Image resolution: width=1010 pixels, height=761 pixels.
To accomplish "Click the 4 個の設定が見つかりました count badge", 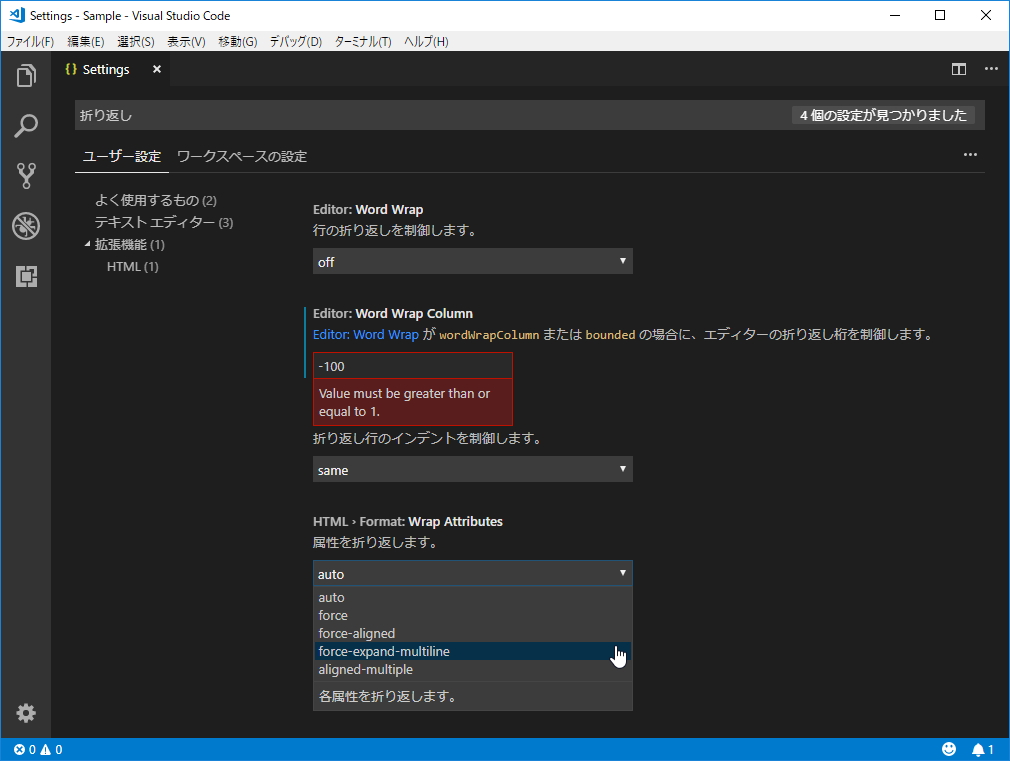I will (x=883, y=115).
